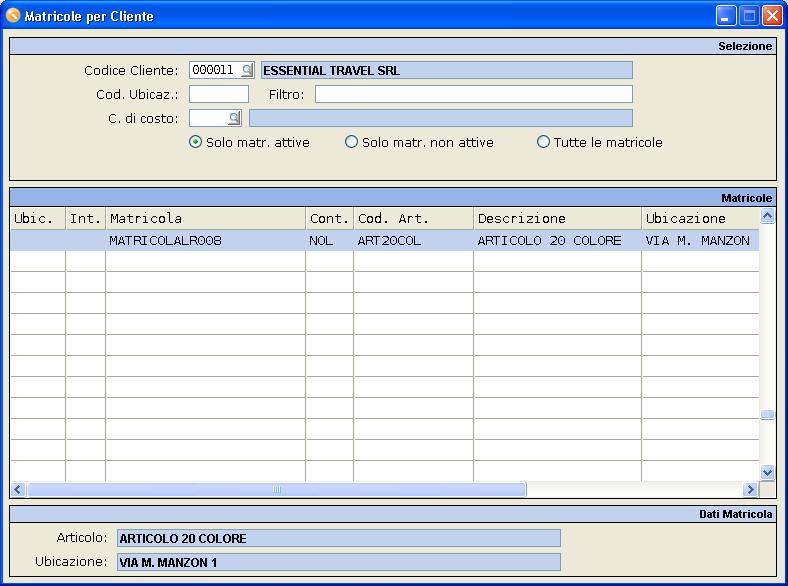Click the Descrizione column header
The image size is (788, 586).
pyautogui.click(x=557, y=219)
